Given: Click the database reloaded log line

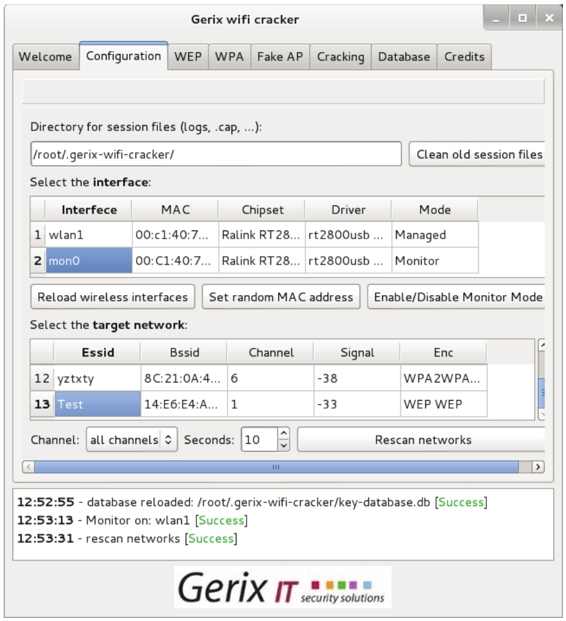Looking at the screenshot, I should click(x=252, y=502).
